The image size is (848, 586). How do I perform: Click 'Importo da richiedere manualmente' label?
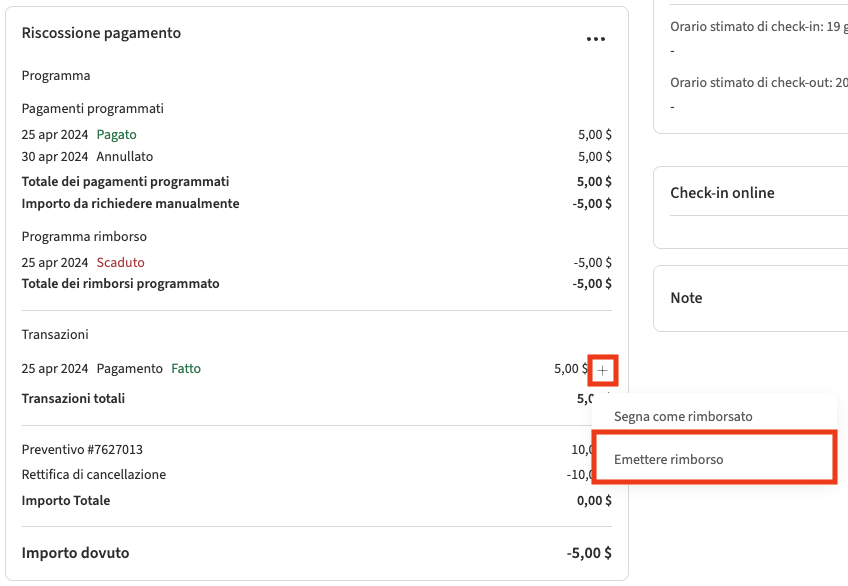tap(130, 203)
